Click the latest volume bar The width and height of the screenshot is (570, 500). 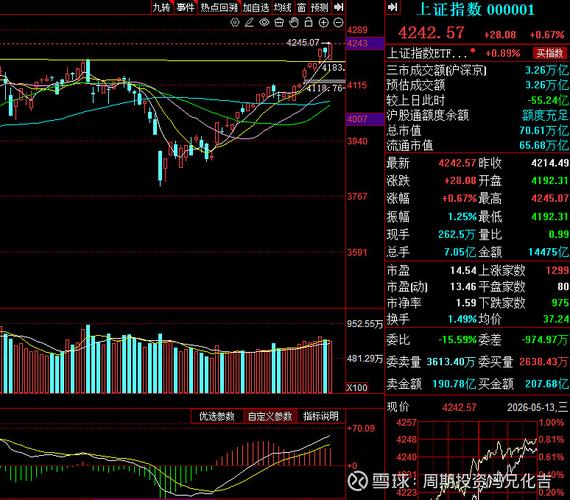330,367
